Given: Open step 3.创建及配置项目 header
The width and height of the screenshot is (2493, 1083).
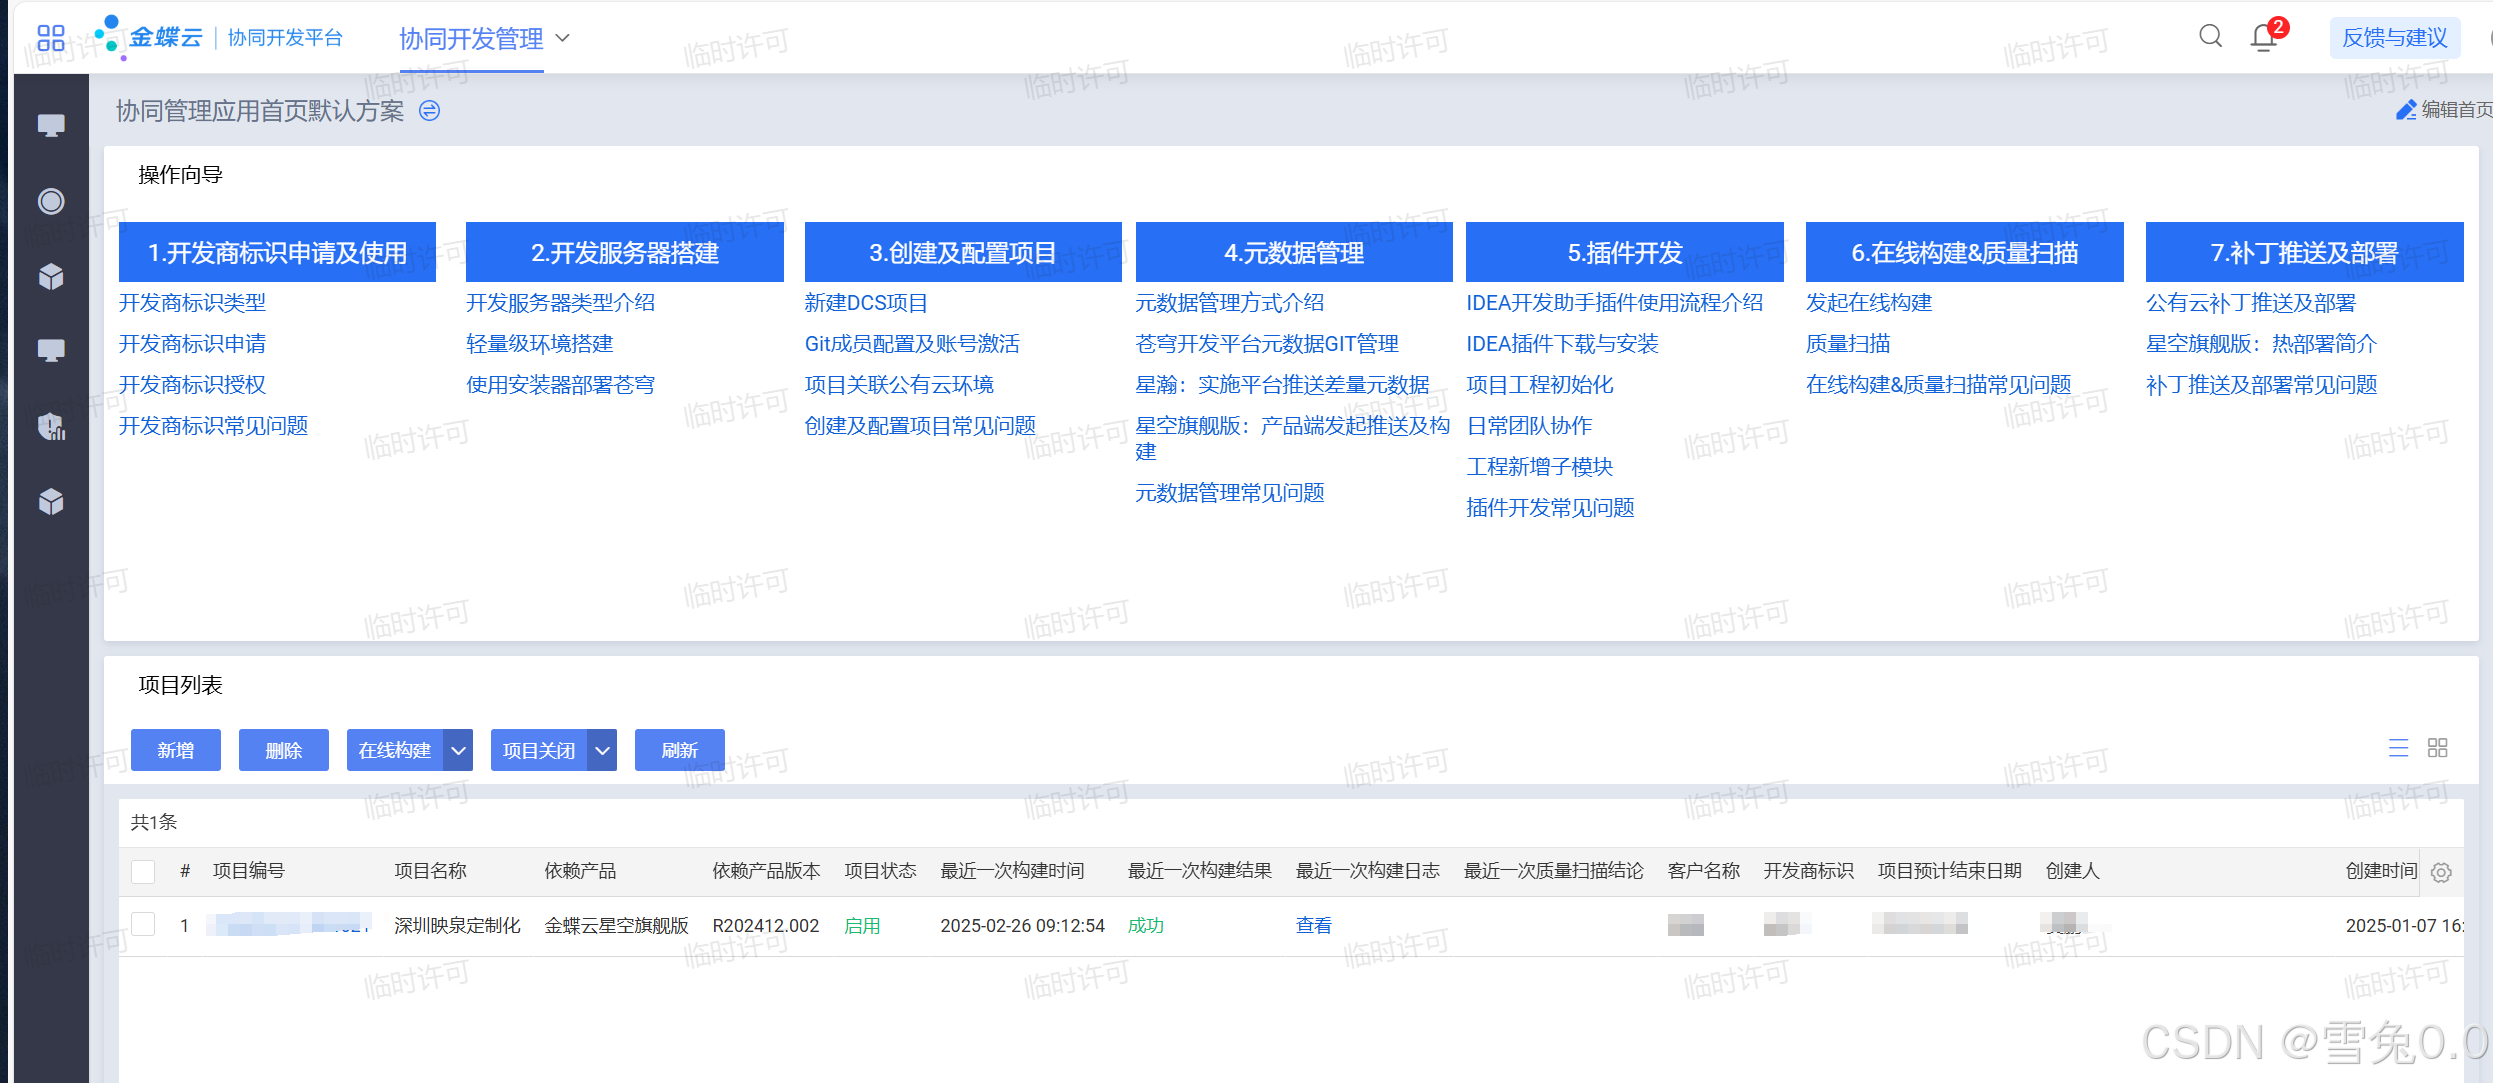Looking at the screenshot, I should (963, 252).
